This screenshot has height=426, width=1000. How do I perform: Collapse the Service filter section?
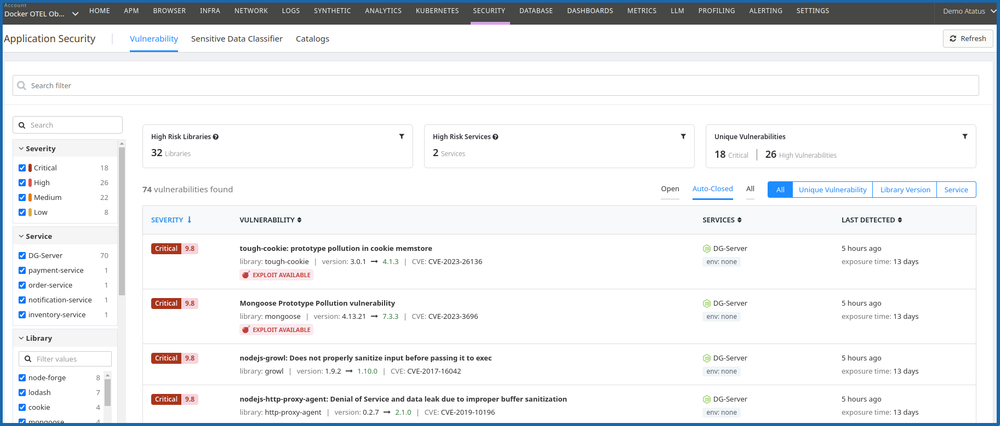pyautogui.click(x=21, y=237)
